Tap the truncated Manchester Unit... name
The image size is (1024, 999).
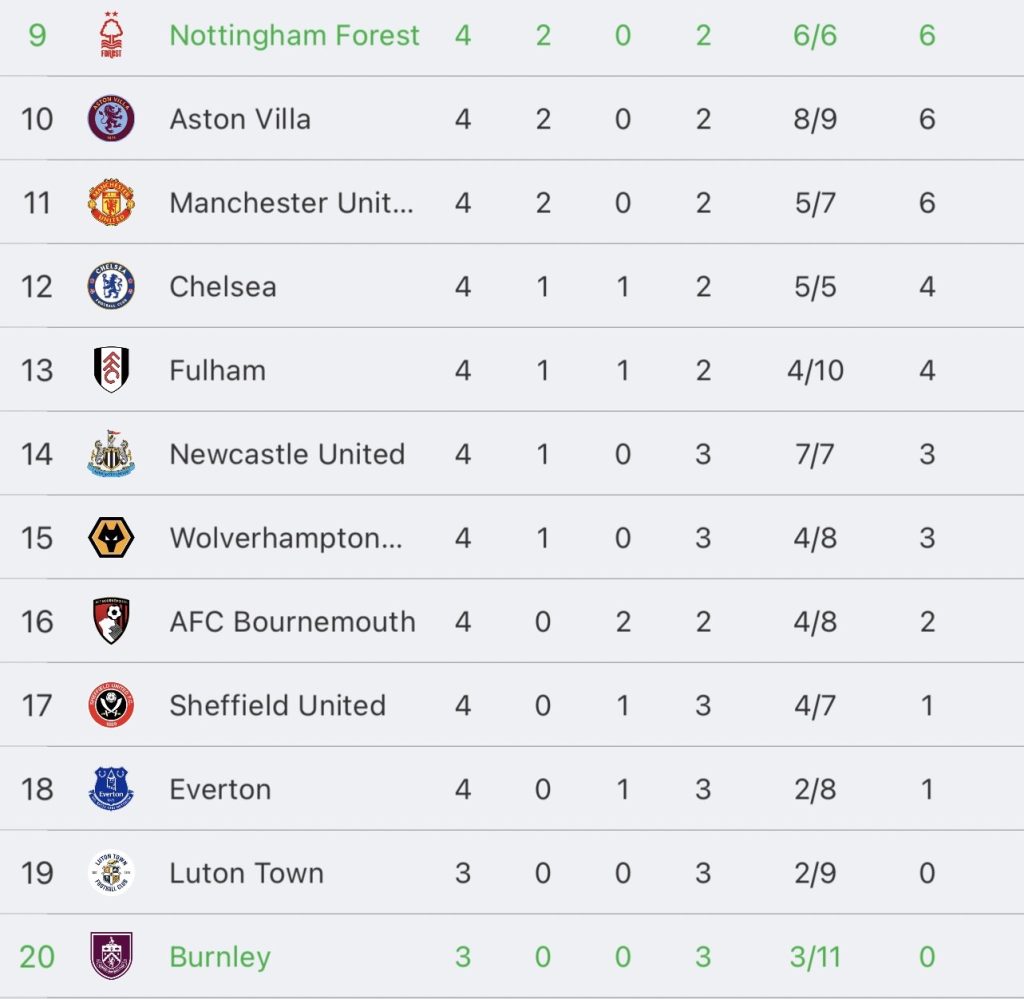coord(291,202)
